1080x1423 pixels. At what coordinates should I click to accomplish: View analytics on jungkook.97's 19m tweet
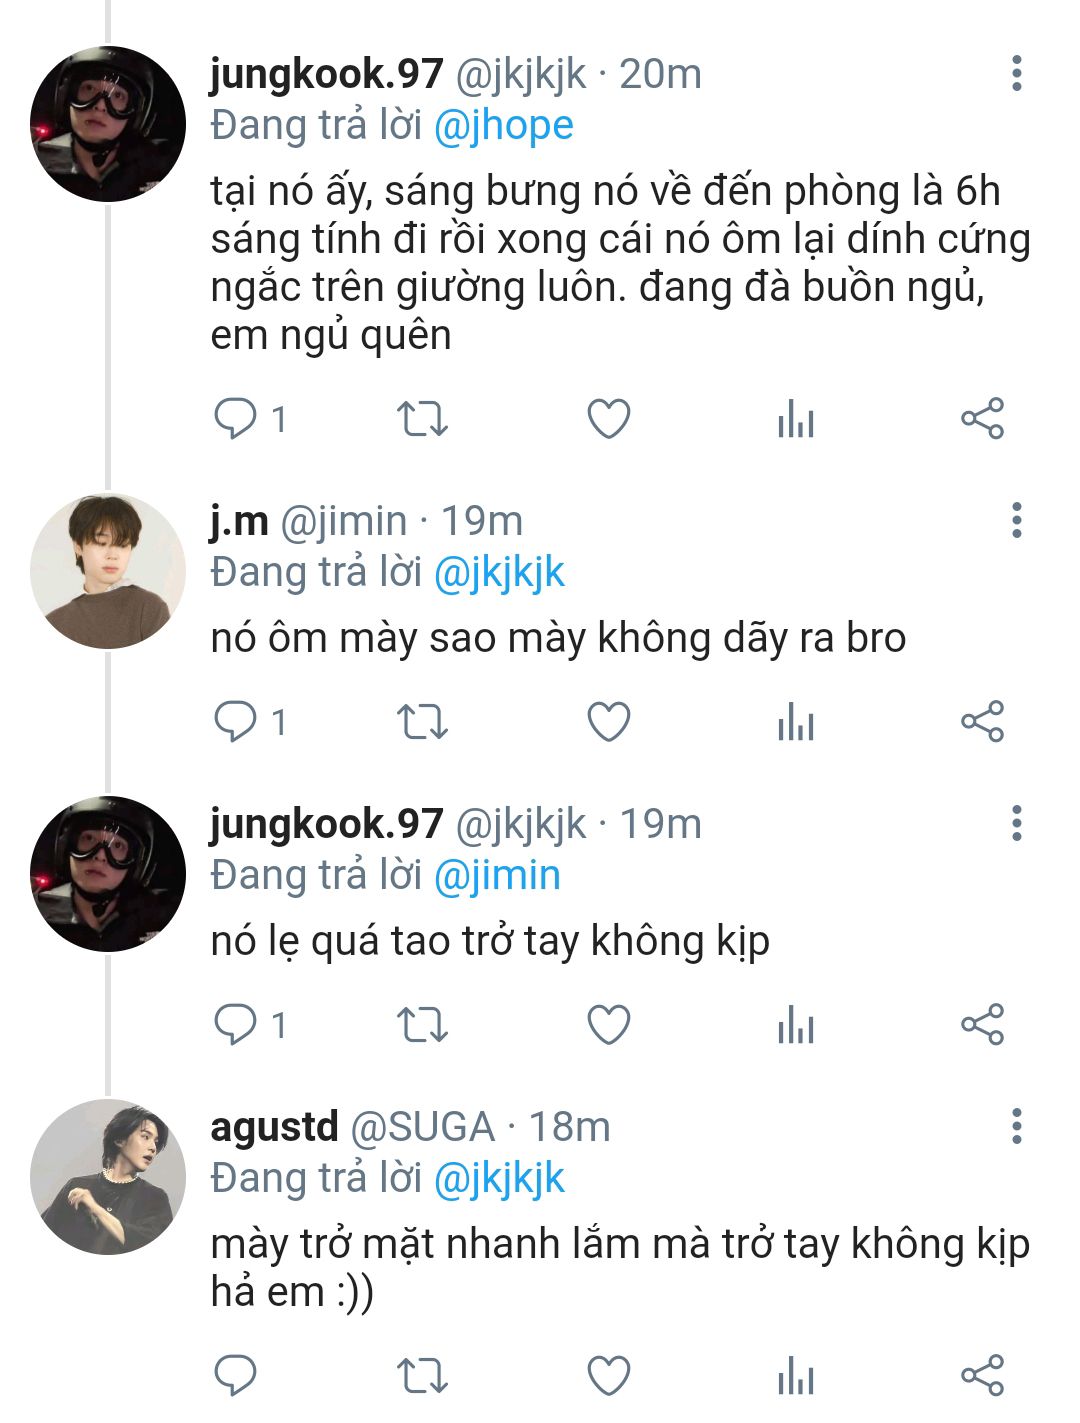[796, 1025]
